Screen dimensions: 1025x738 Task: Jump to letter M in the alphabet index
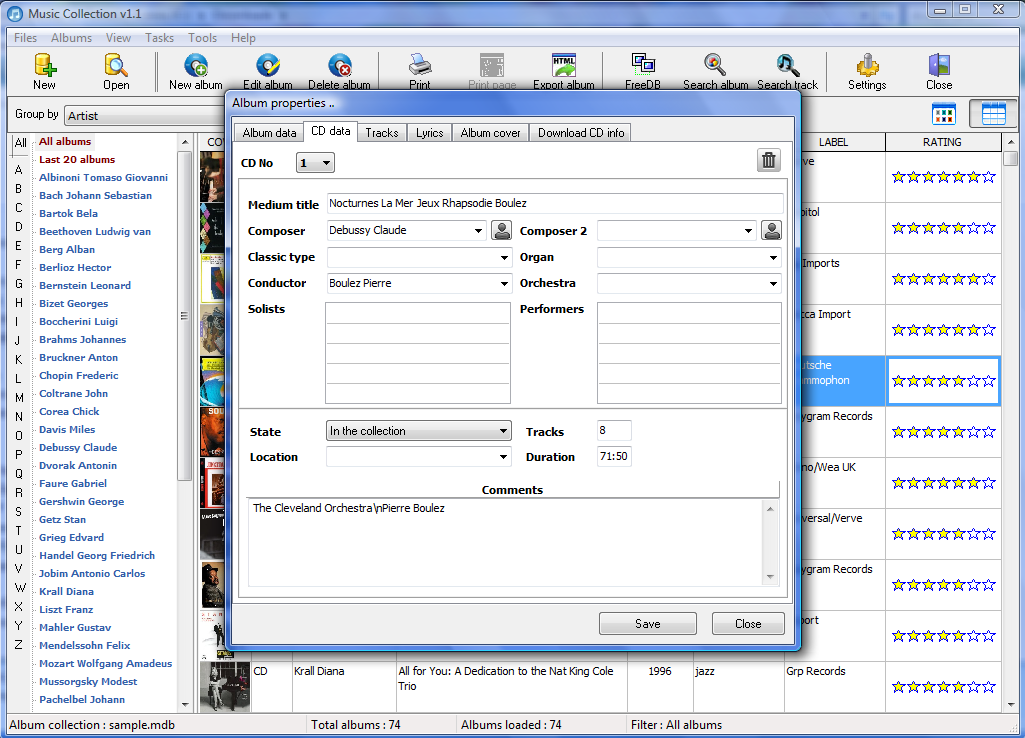[x=19, y=397]
